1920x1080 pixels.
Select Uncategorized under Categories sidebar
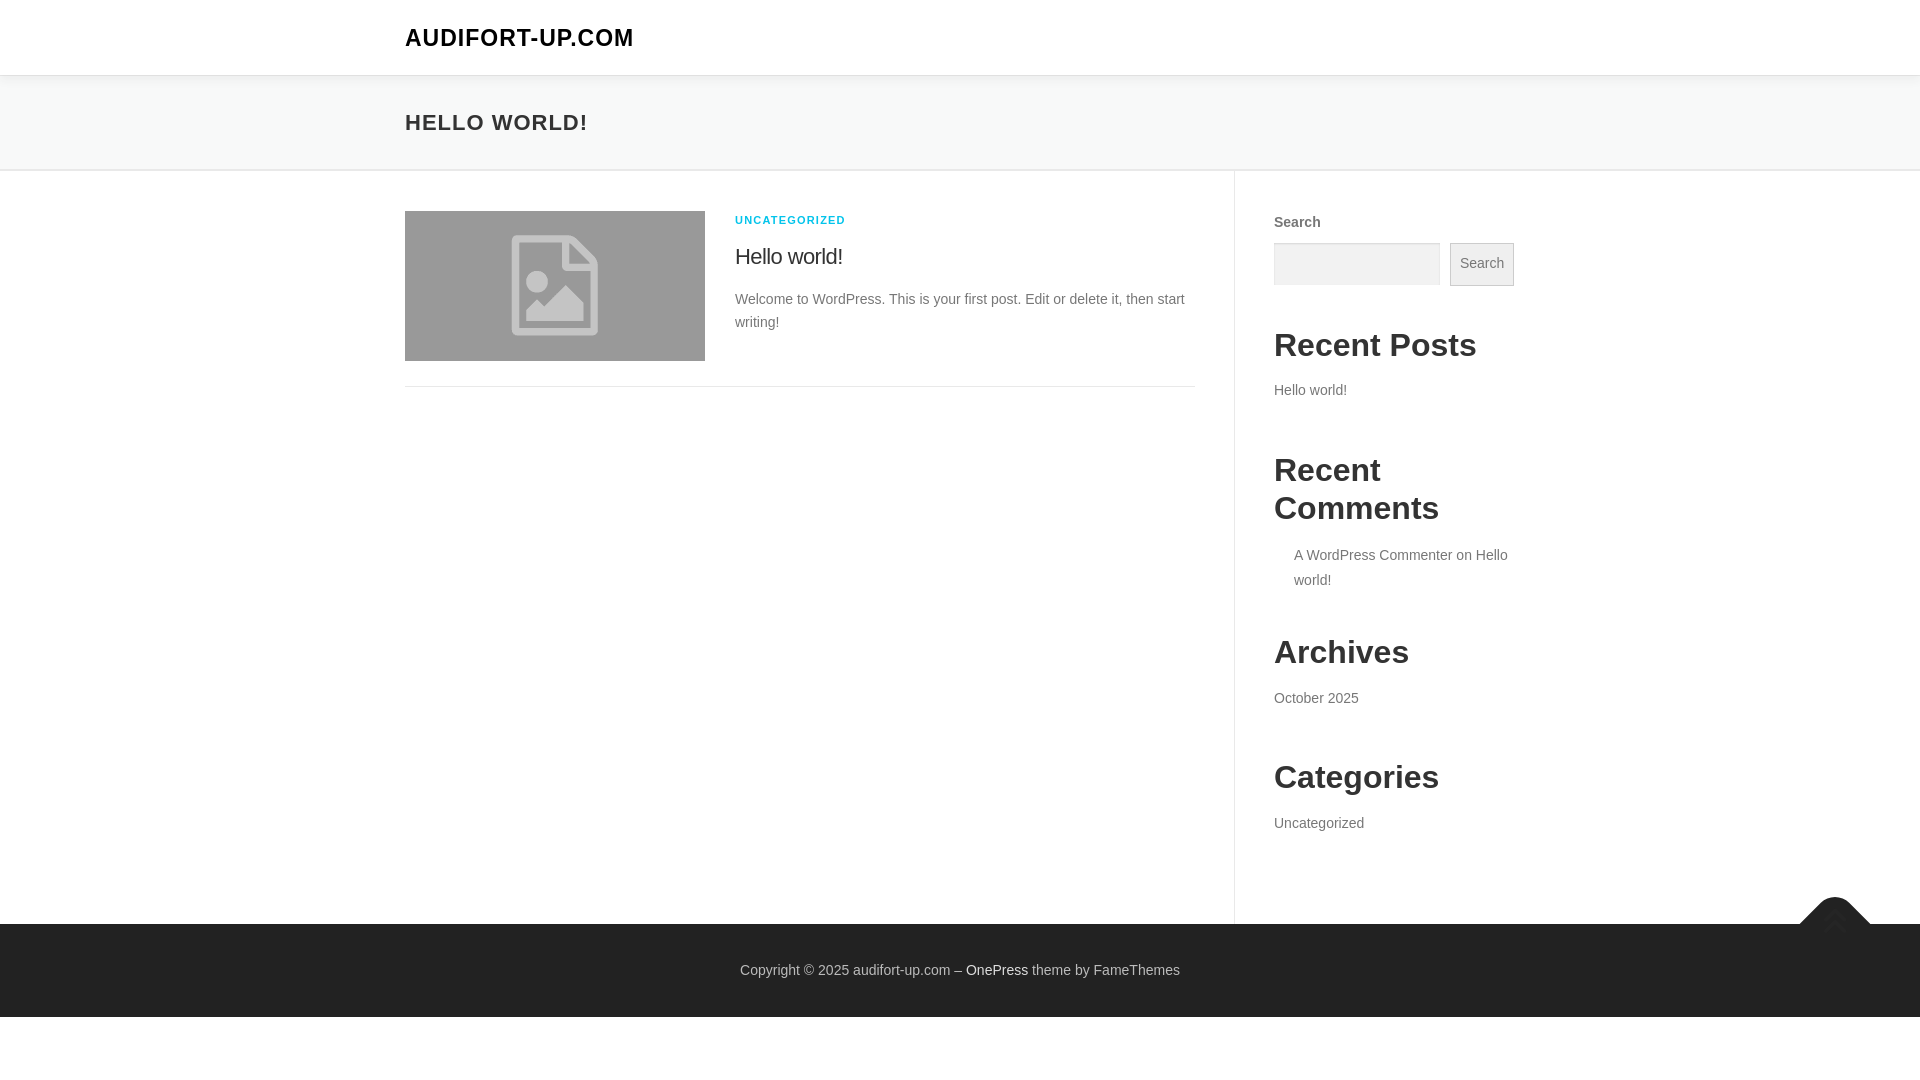[1318, 823]
